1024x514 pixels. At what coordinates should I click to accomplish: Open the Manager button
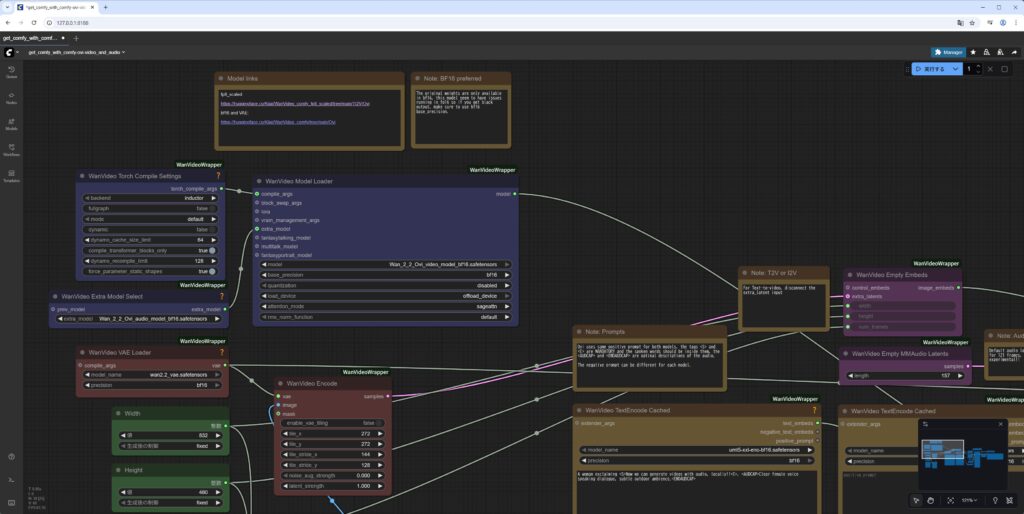tap(947, 52)
